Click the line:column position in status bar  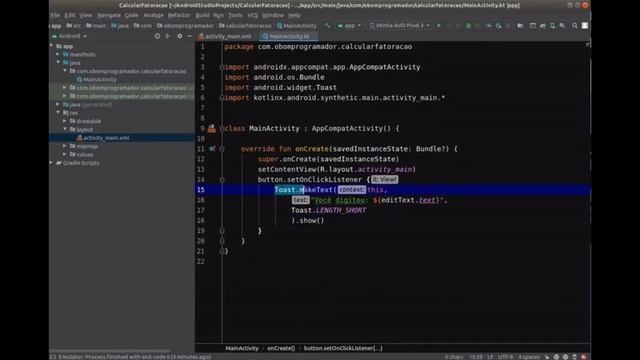click(476, 357)
